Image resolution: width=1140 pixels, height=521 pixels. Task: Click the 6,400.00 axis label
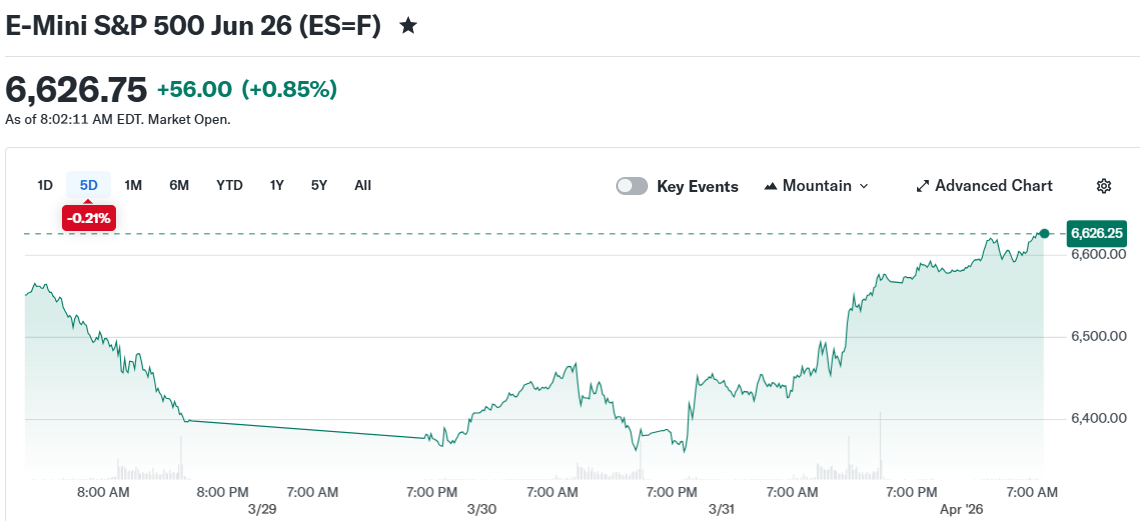click(x=1099, y=419)
